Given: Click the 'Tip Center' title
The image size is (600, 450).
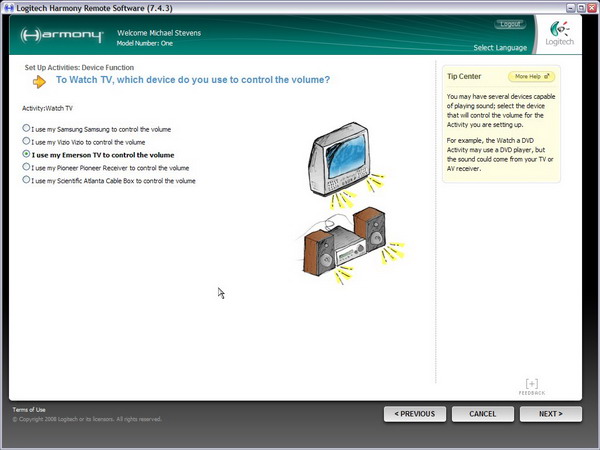Looking at the screenshot, I should (464, 76).
